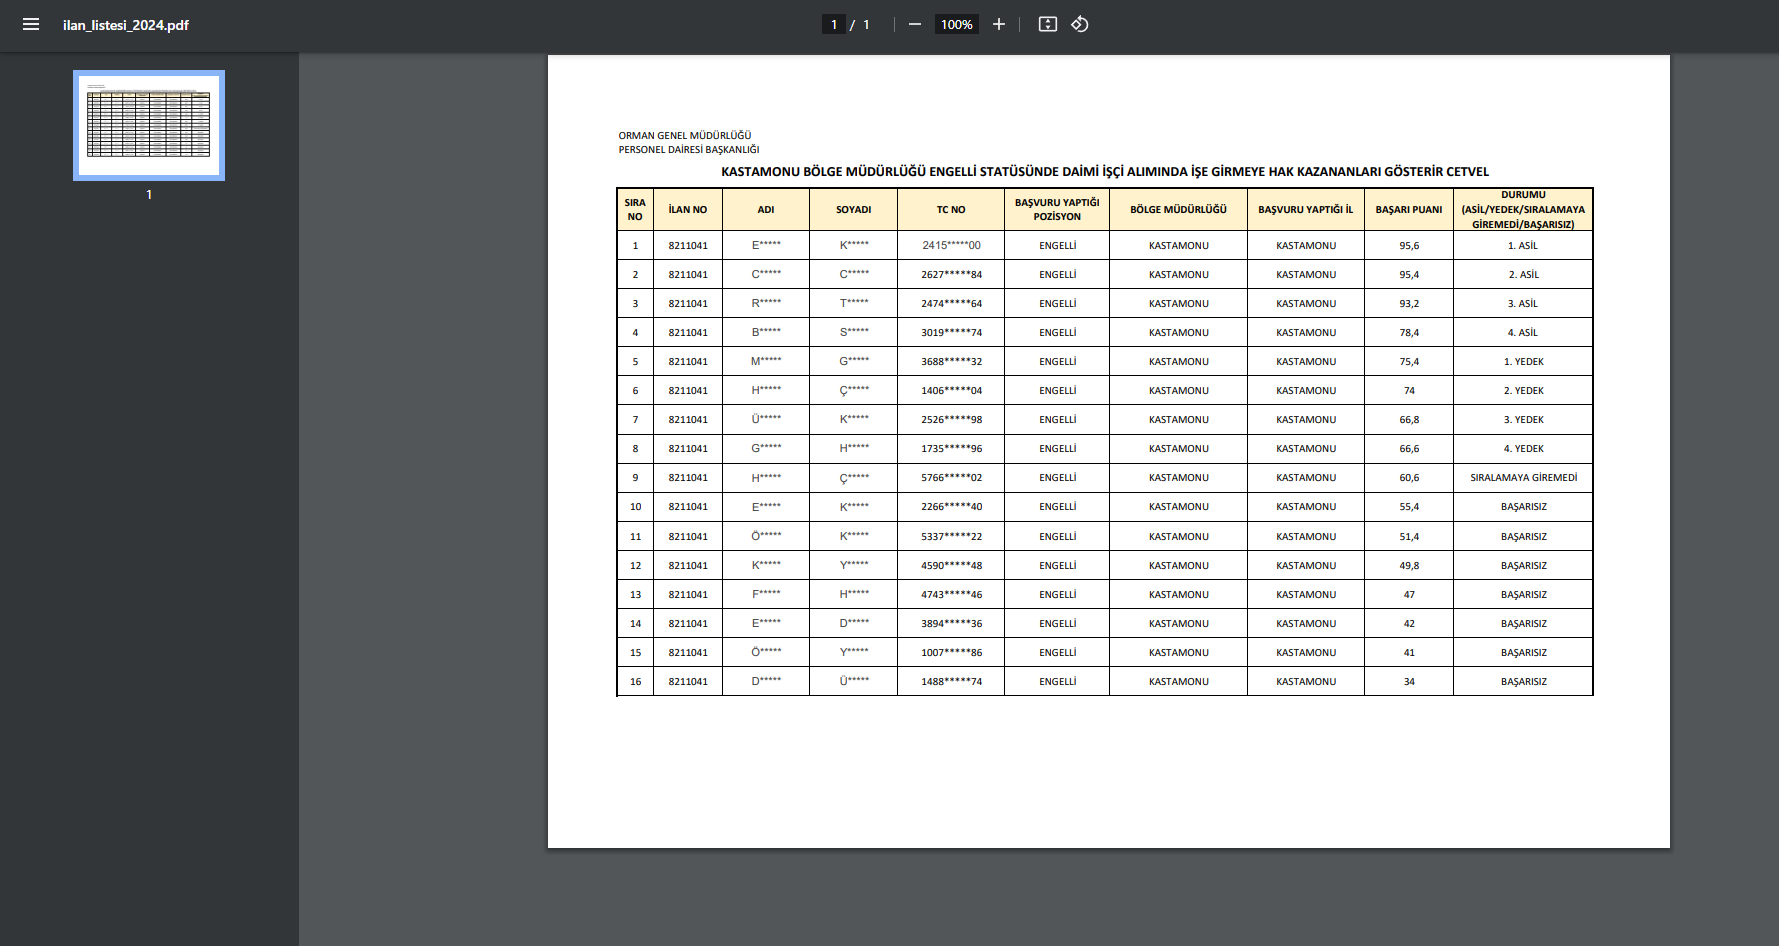The width and height of the screenshot is (1779, 946).
Task: Click BAŞVURU YAPTIĞI POZİSYON column header
Action: (x=1057, y=209)
